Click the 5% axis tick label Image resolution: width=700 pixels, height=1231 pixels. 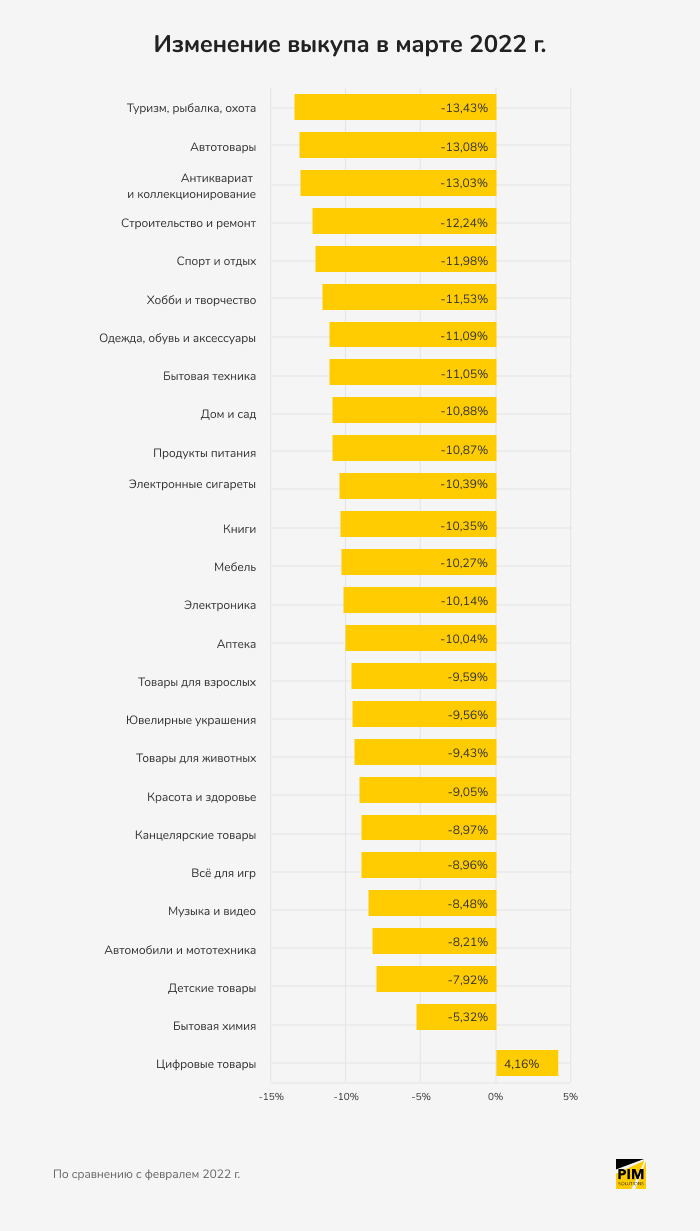click(570, 1096)
